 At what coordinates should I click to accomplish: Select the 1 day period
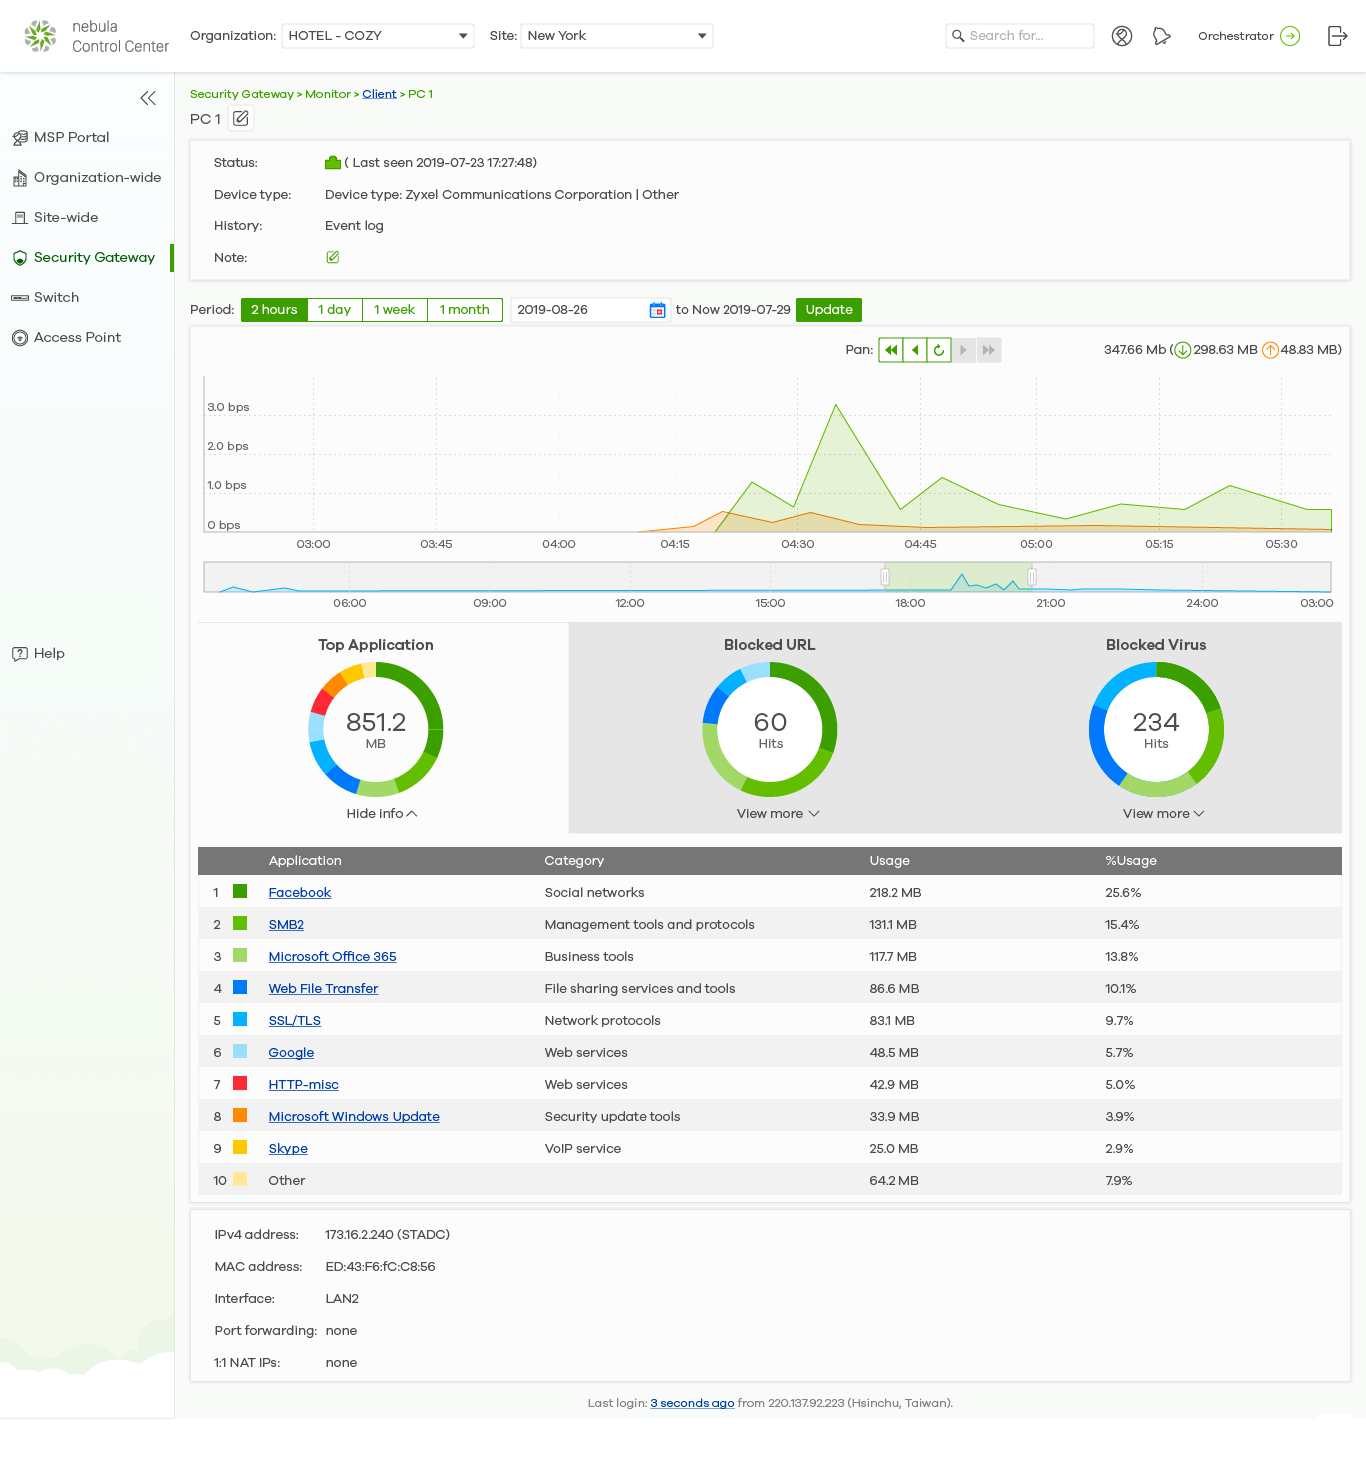[334, 310]
